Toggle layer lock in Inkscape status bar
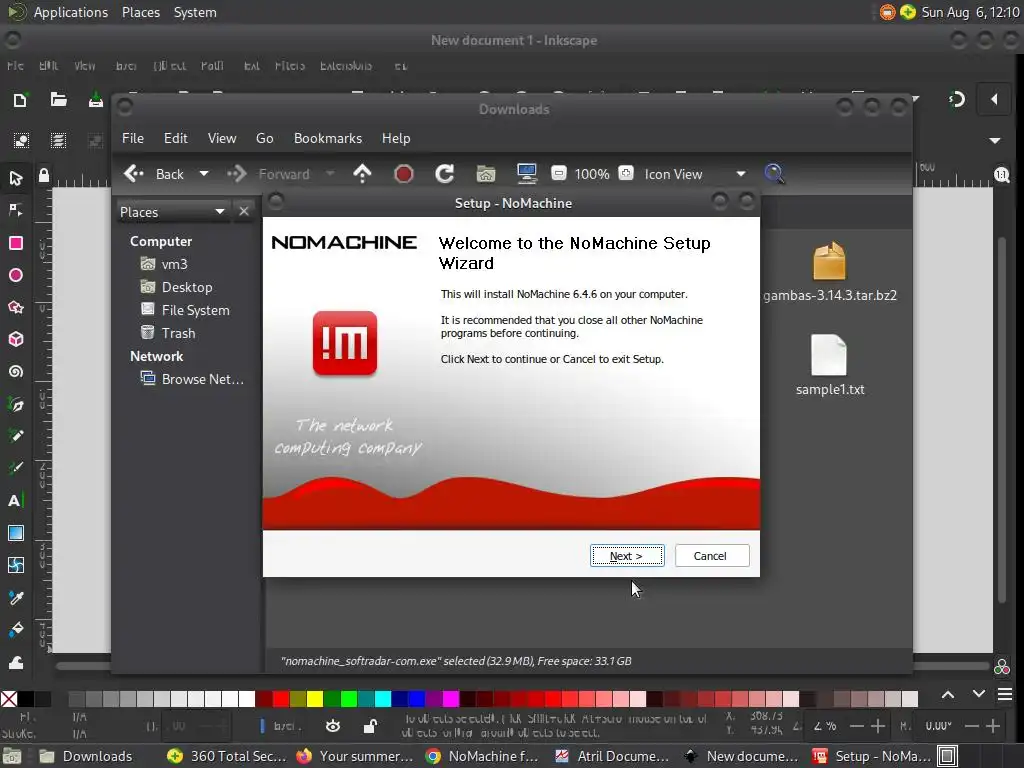This screenshot has height=768, width=1024. pos(370,726)
